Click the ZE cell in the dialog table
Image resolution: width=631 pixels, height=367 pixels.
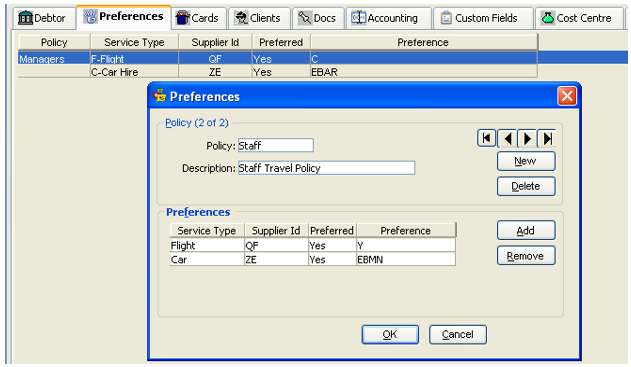276,259
